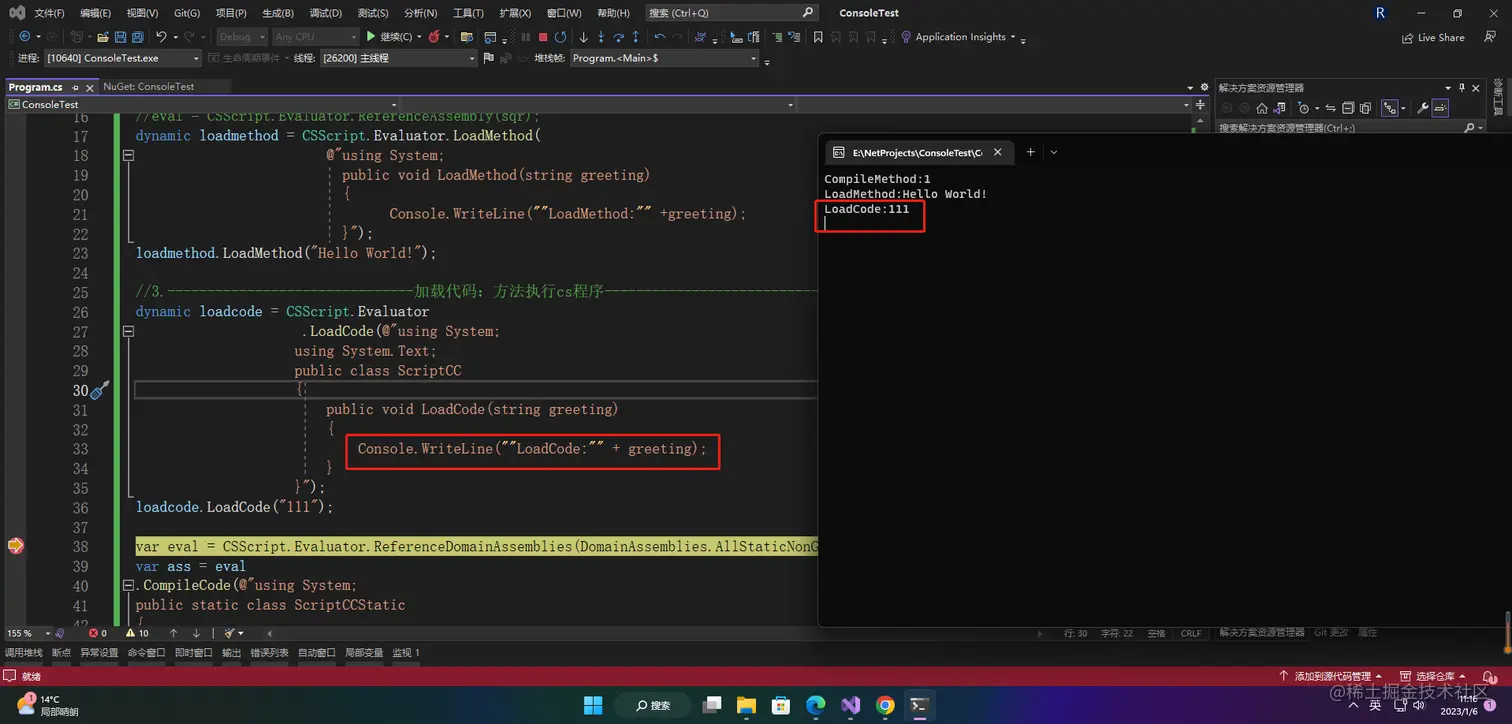Image resolution: width=1512 pixels, height=724 pixels.
Task: Open the Terminal icon in the taskbar
Action: [920, 704]
